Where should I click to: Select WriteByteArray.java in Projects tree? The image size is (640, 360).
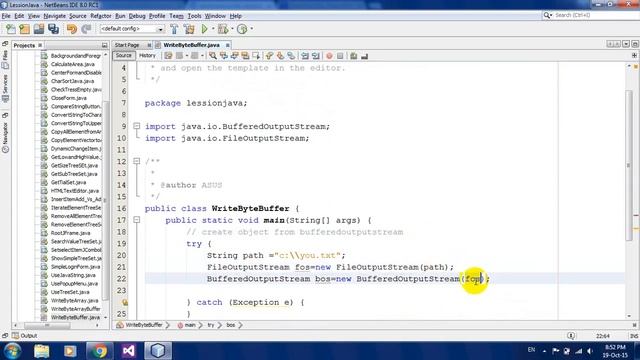(74, 300)
